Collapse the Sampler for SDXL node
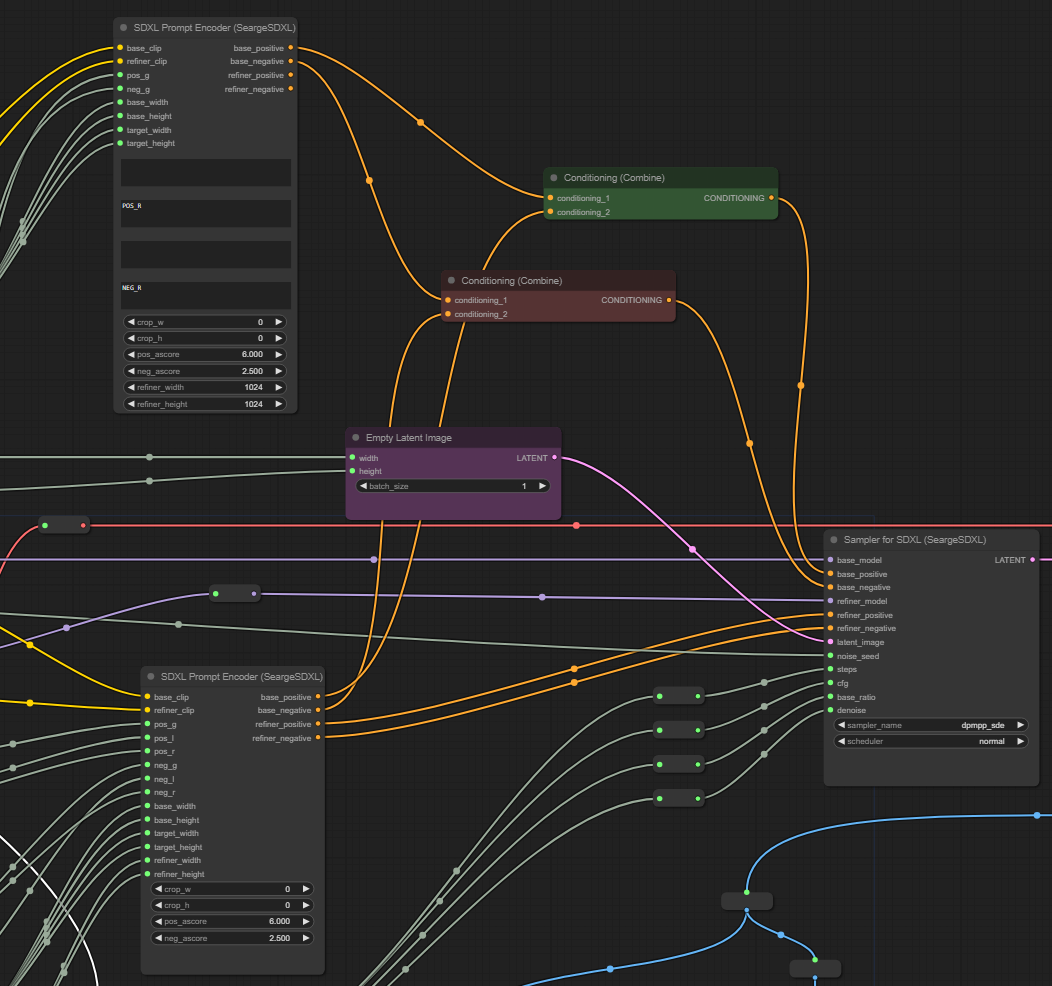Viewport: 1052px width, 986px height. [833, 540]
